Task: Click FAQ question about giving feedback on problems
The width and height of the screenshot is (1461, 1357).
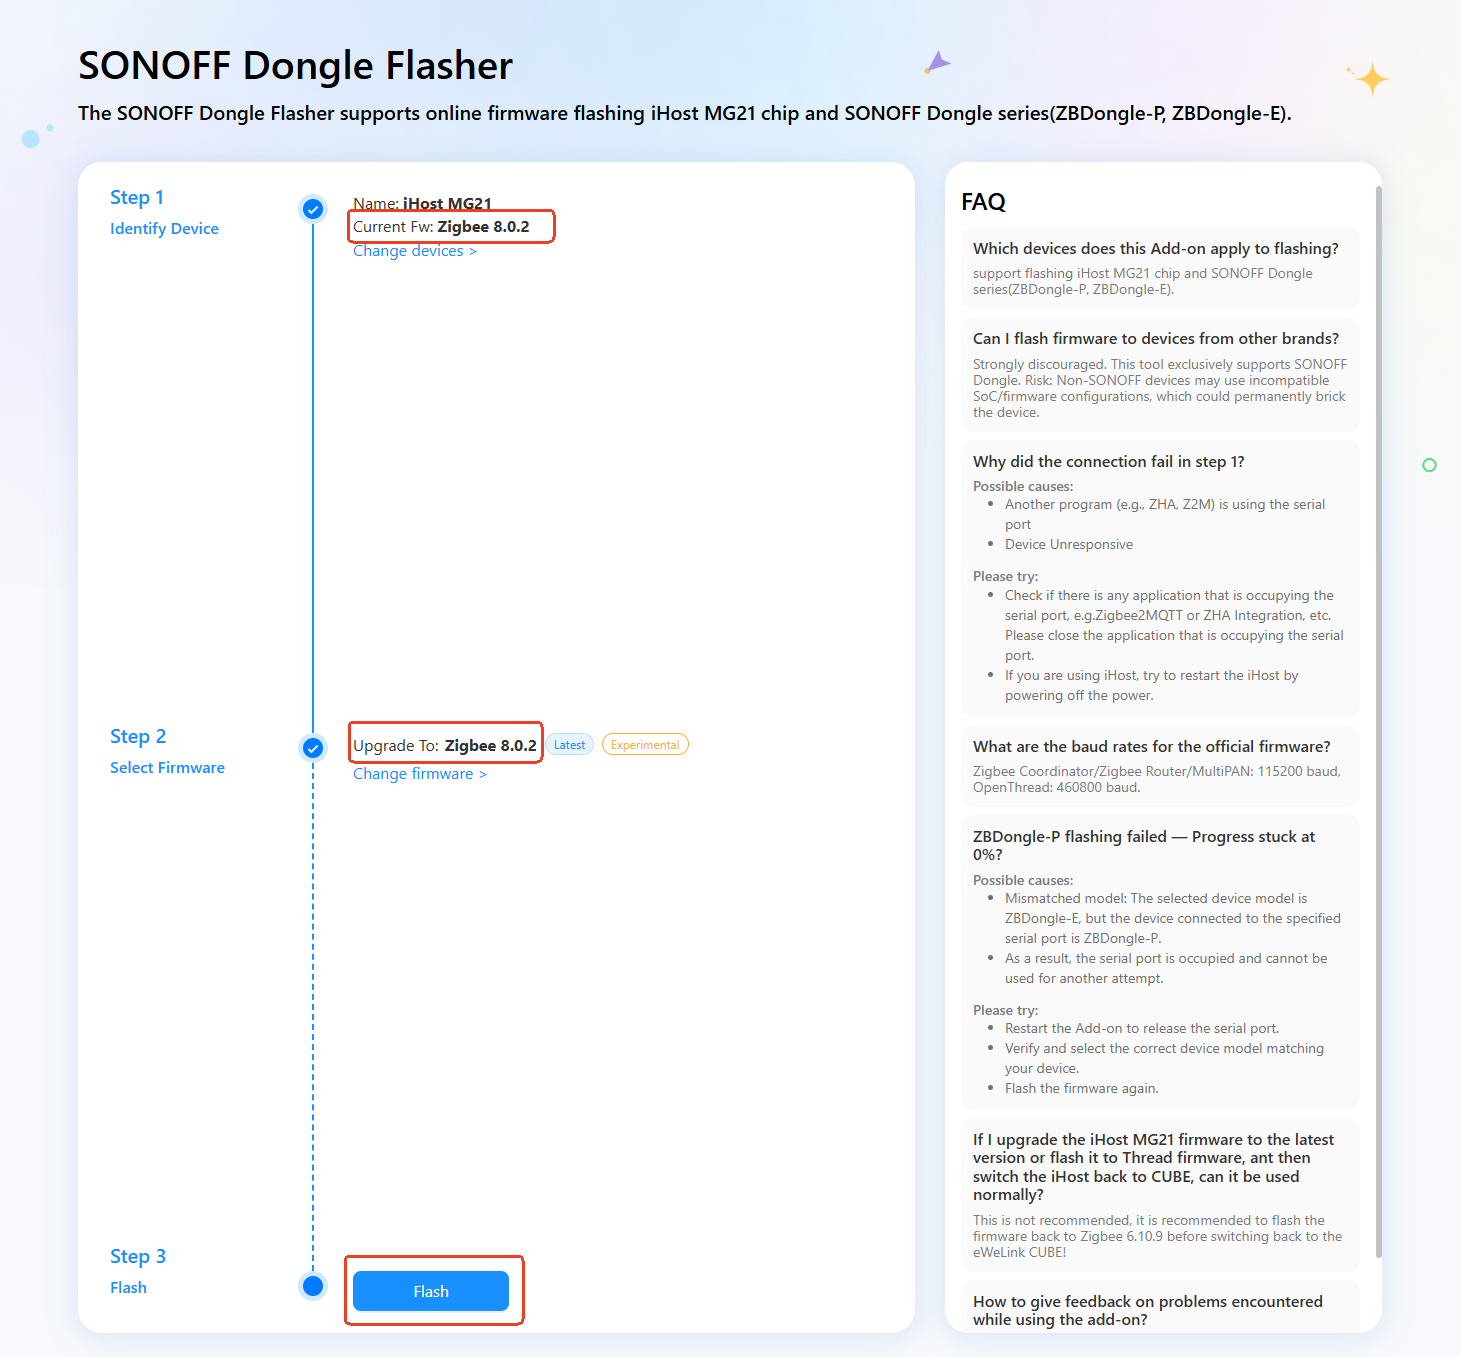Action: (x=1147, y=1310)
